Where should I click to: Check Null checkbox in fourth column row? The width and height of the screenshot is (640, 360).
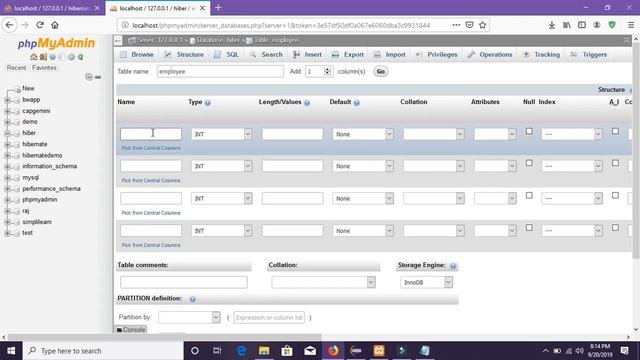click(x=529, y=228)
